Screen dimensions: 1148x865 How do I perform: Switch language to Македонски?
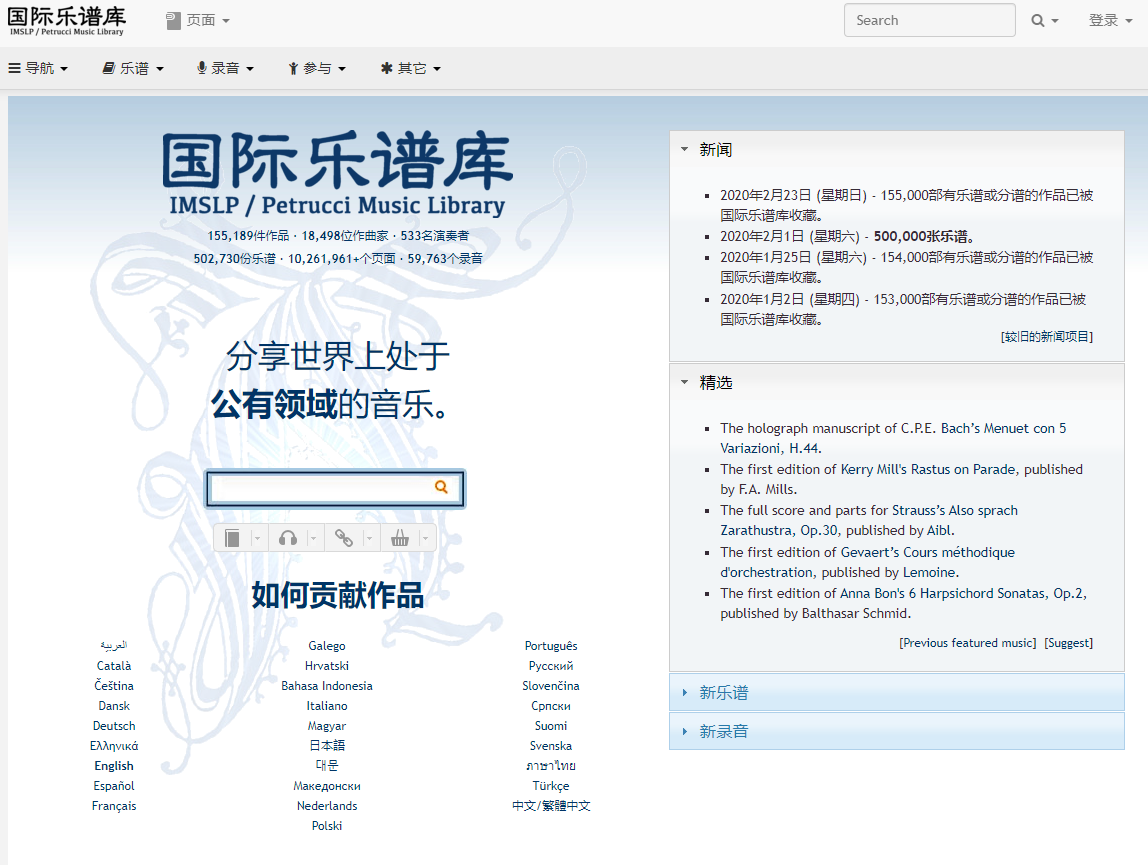(x=327, y=786)
